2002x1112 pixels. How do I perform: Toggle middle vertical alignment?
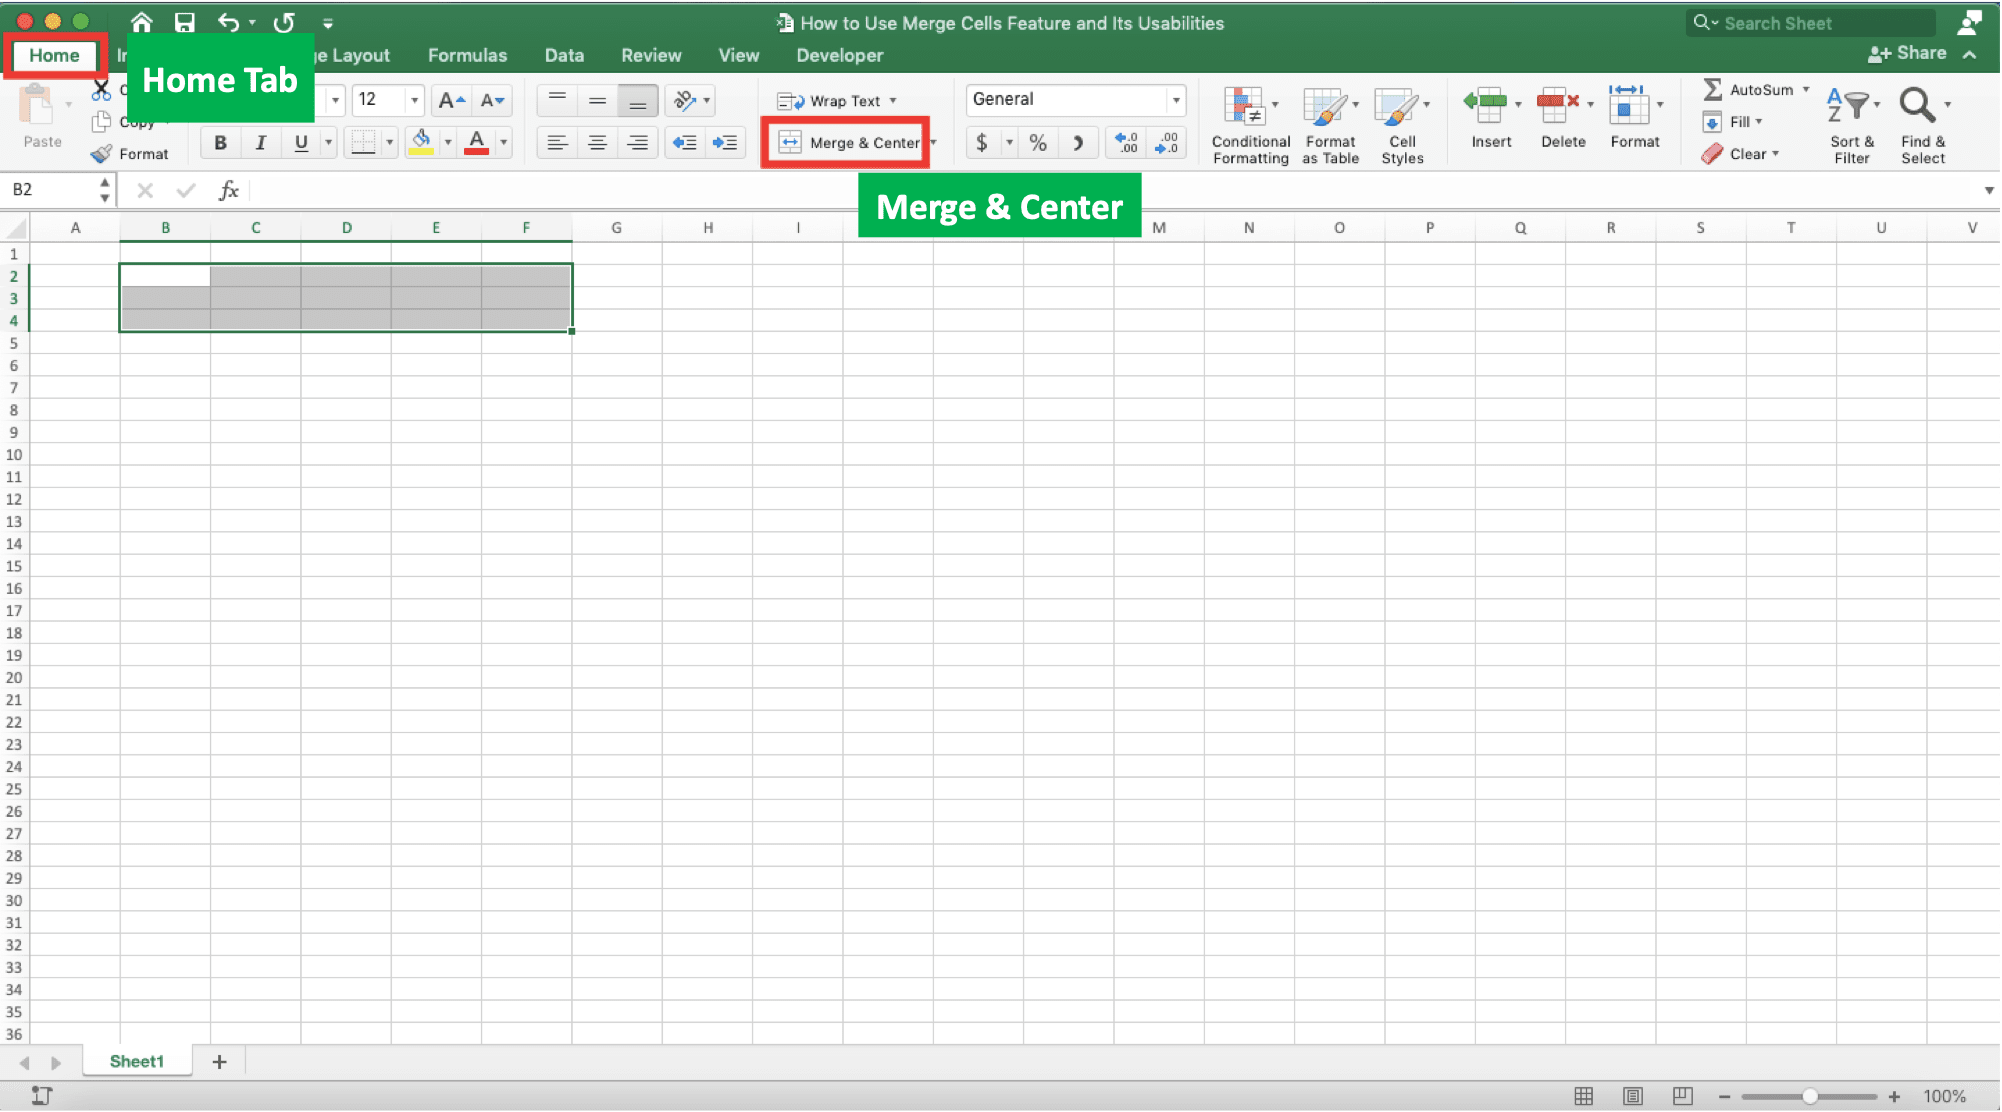click(x=597, y=100)
